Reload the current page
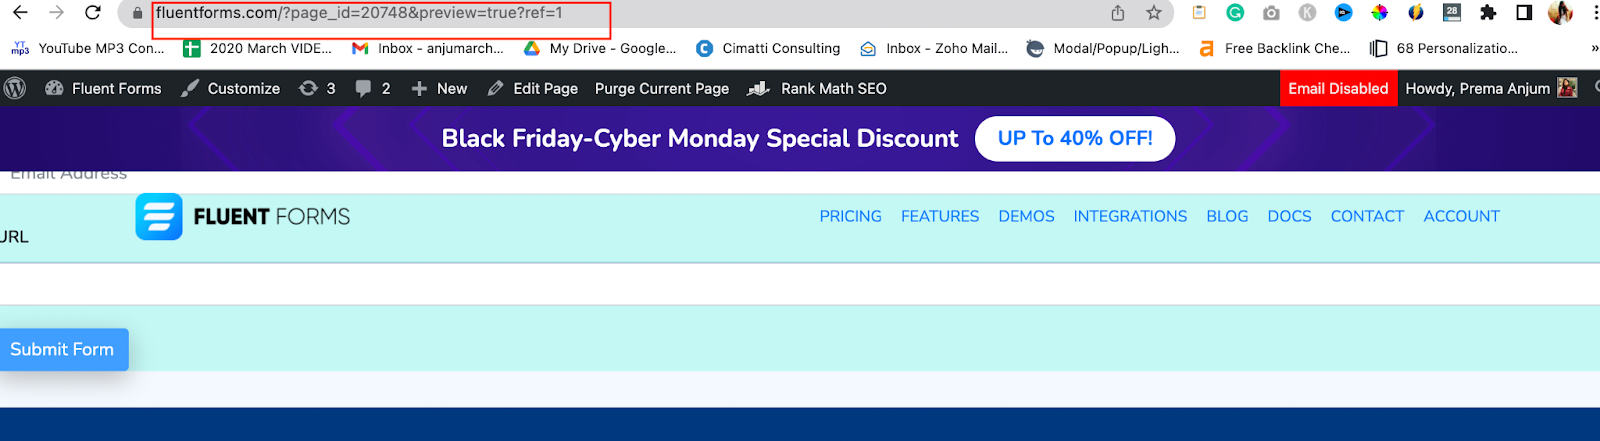The image size is (1600, 441). tap(93, 13)
